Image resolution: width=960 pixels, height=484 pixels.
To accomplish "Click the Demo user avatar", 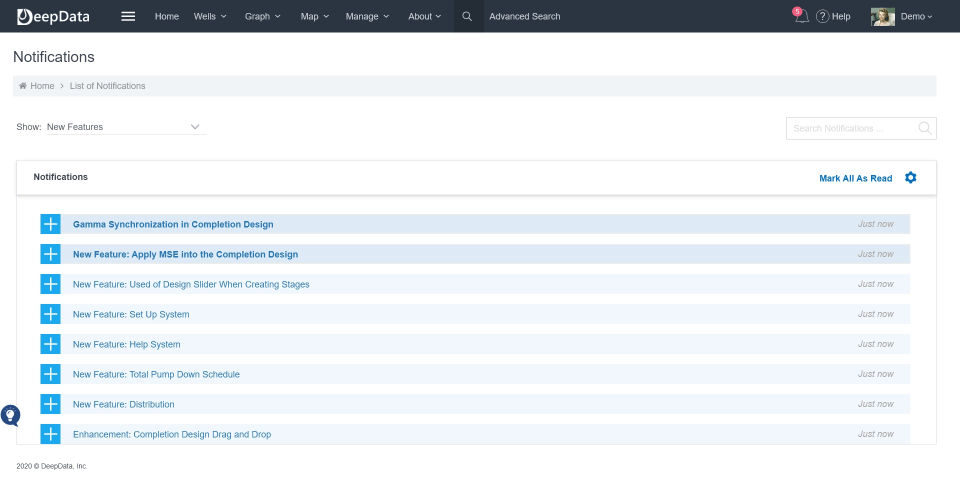I will [x=883, y=17].
